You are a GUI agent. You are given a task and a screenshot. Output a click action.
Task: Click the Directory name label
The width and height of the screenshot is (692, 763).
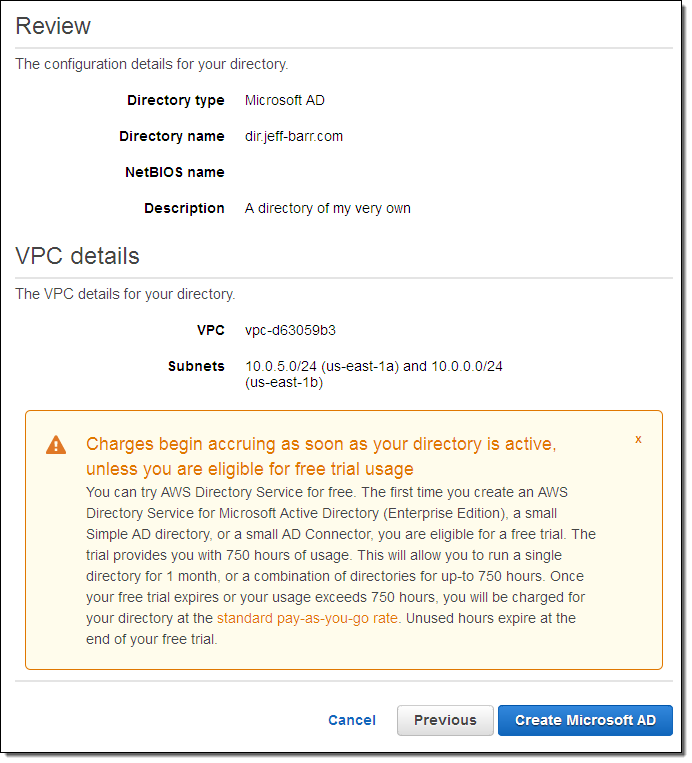[171, 136]
